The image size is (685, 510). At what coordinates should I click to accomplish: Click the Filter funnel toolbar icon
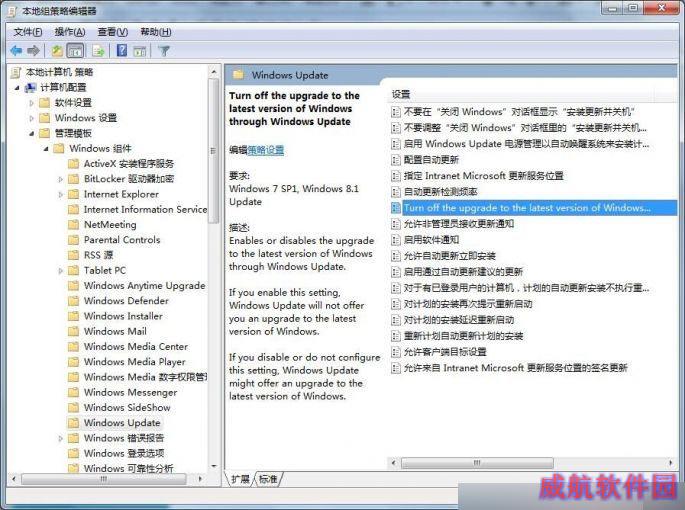tap(164, 51)
